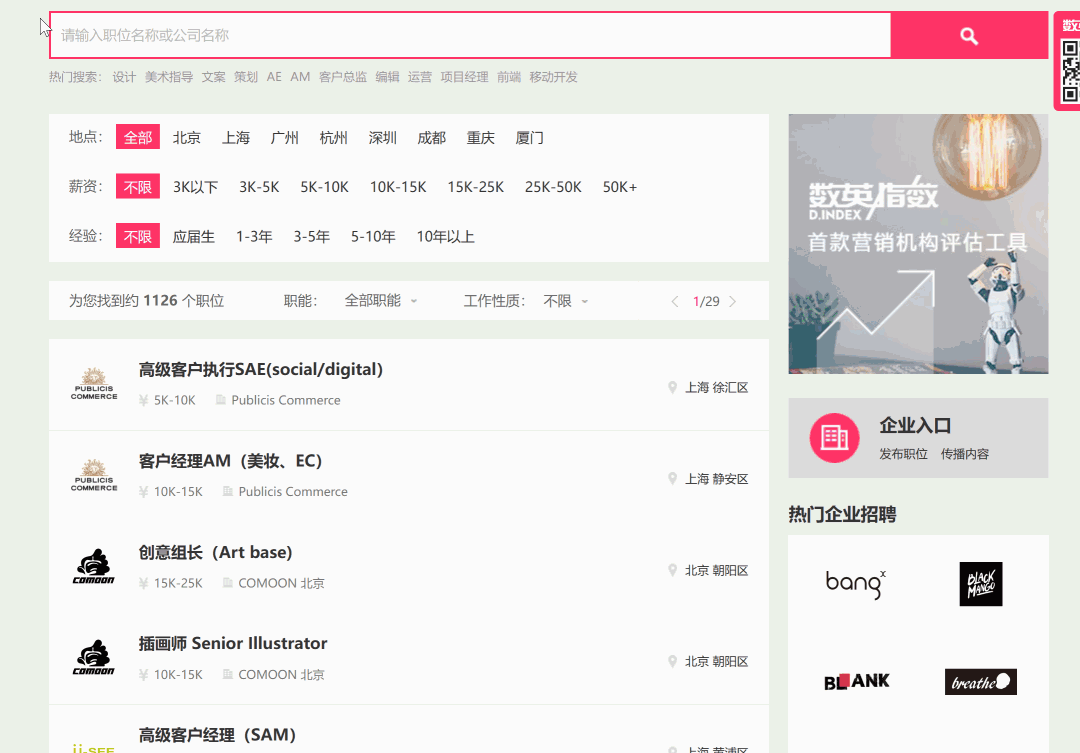The height and width of the screenshot is (753, 1080).
Task: Filter location by 北京
Action: (187, 138)
